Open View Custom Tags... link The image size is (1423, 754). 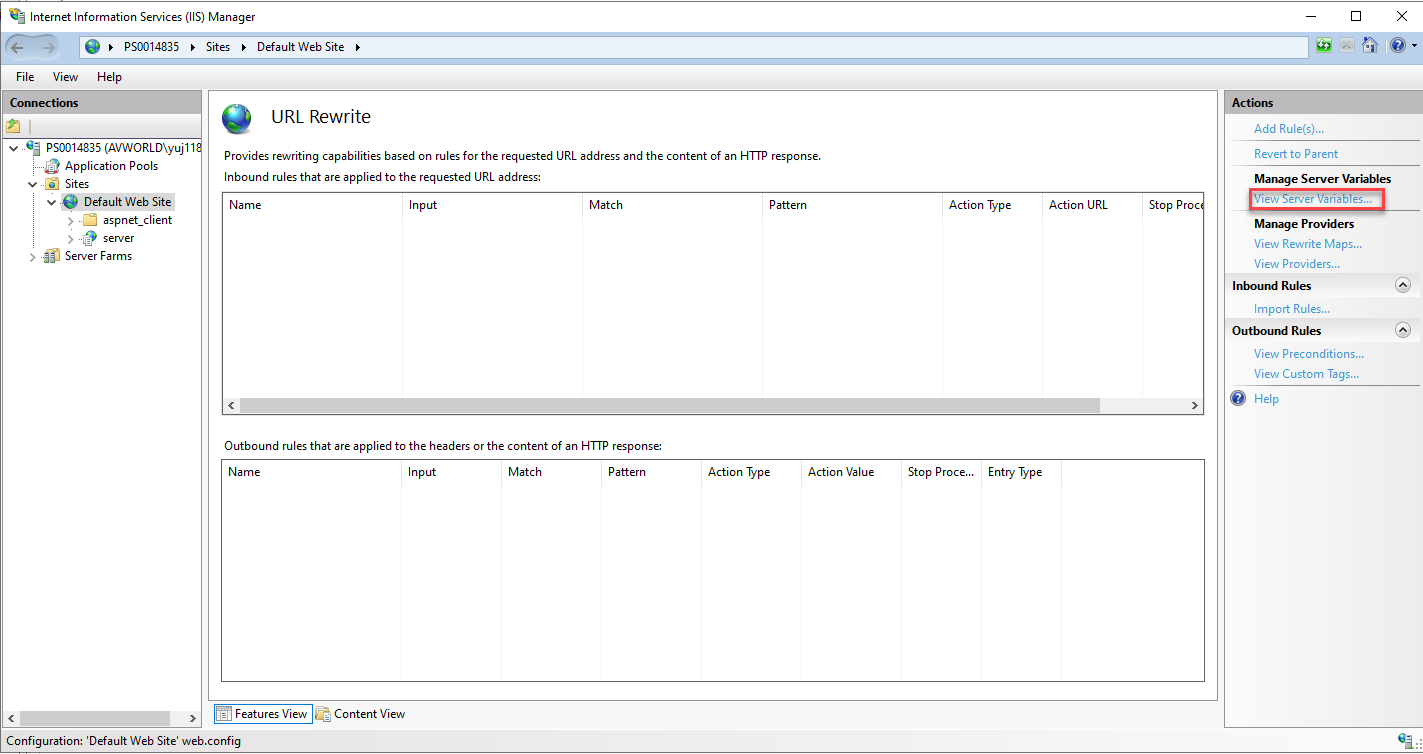point(1306,374)
